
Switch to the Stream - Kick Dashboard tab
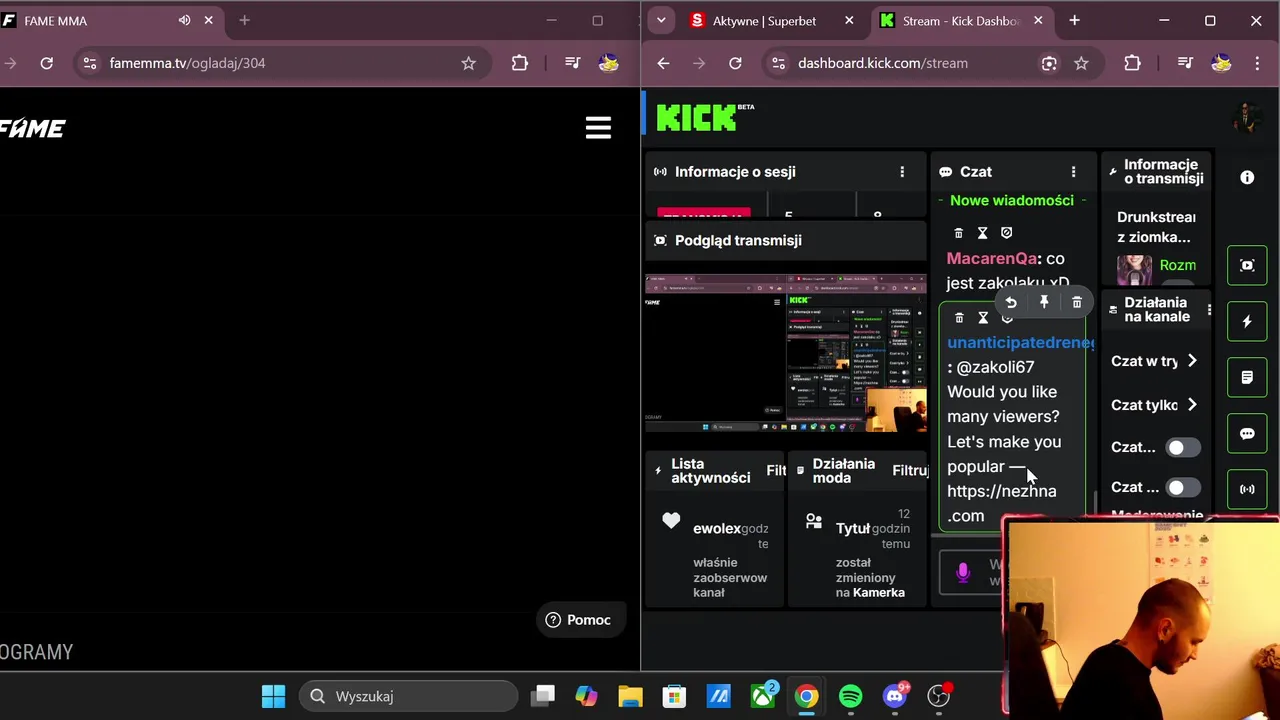tap(960, 20)
